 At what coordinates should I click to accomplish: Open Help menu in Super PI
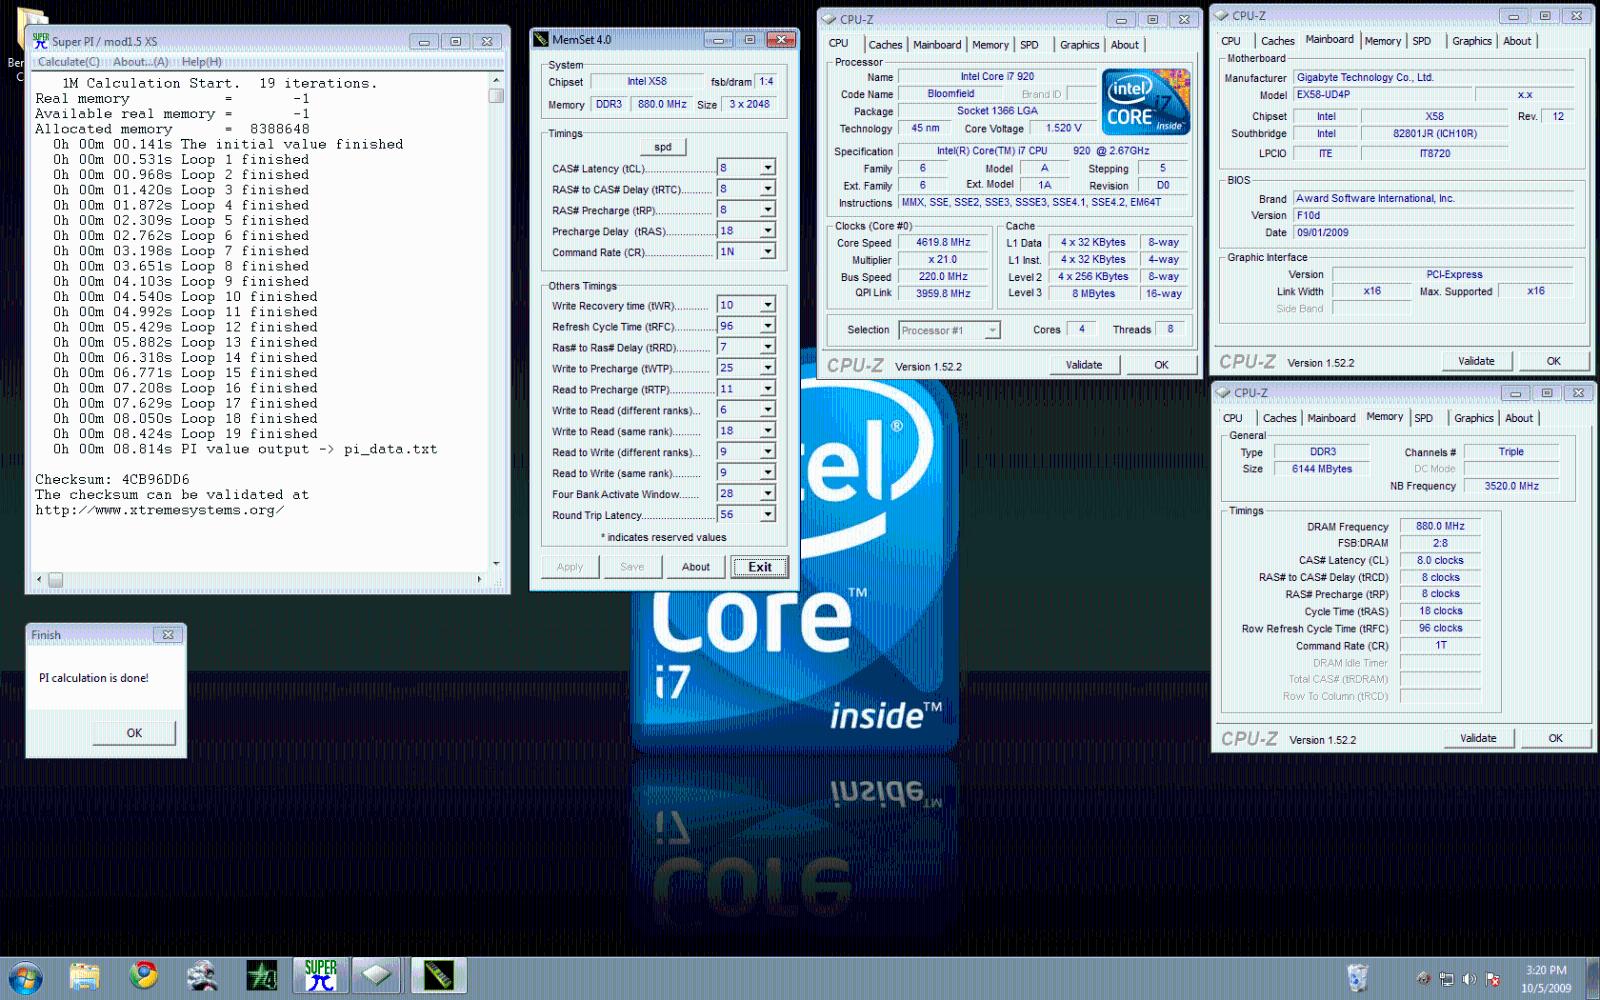(201, 62)
